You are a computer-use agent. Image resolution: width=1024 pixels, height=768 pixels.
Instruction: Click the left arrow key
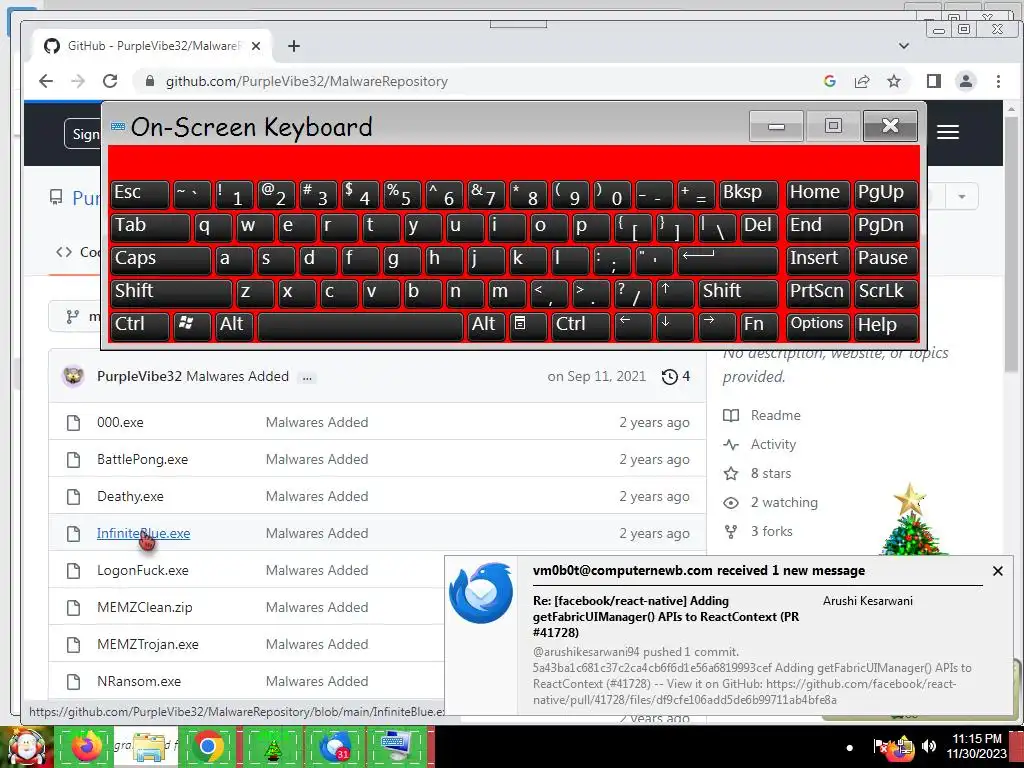coord(633,326)
